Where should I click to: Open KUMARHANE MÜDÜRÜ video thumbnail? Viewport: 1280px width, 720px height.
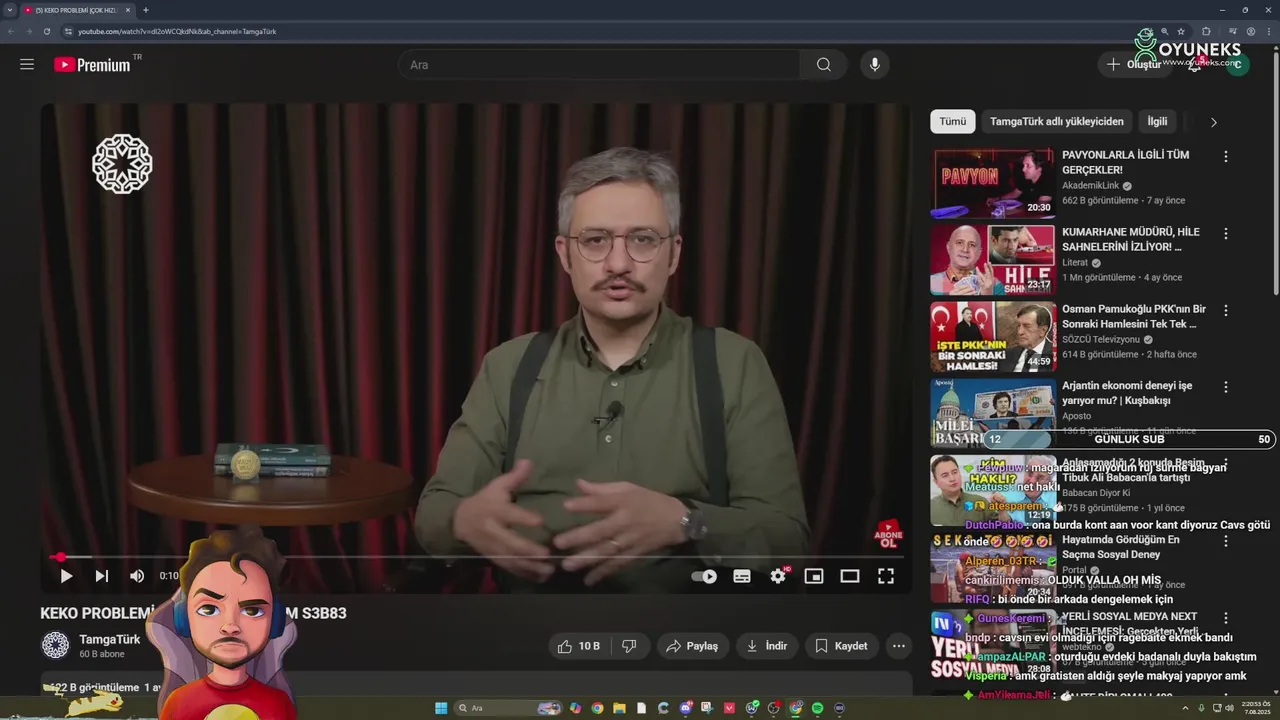click(993, 260)
